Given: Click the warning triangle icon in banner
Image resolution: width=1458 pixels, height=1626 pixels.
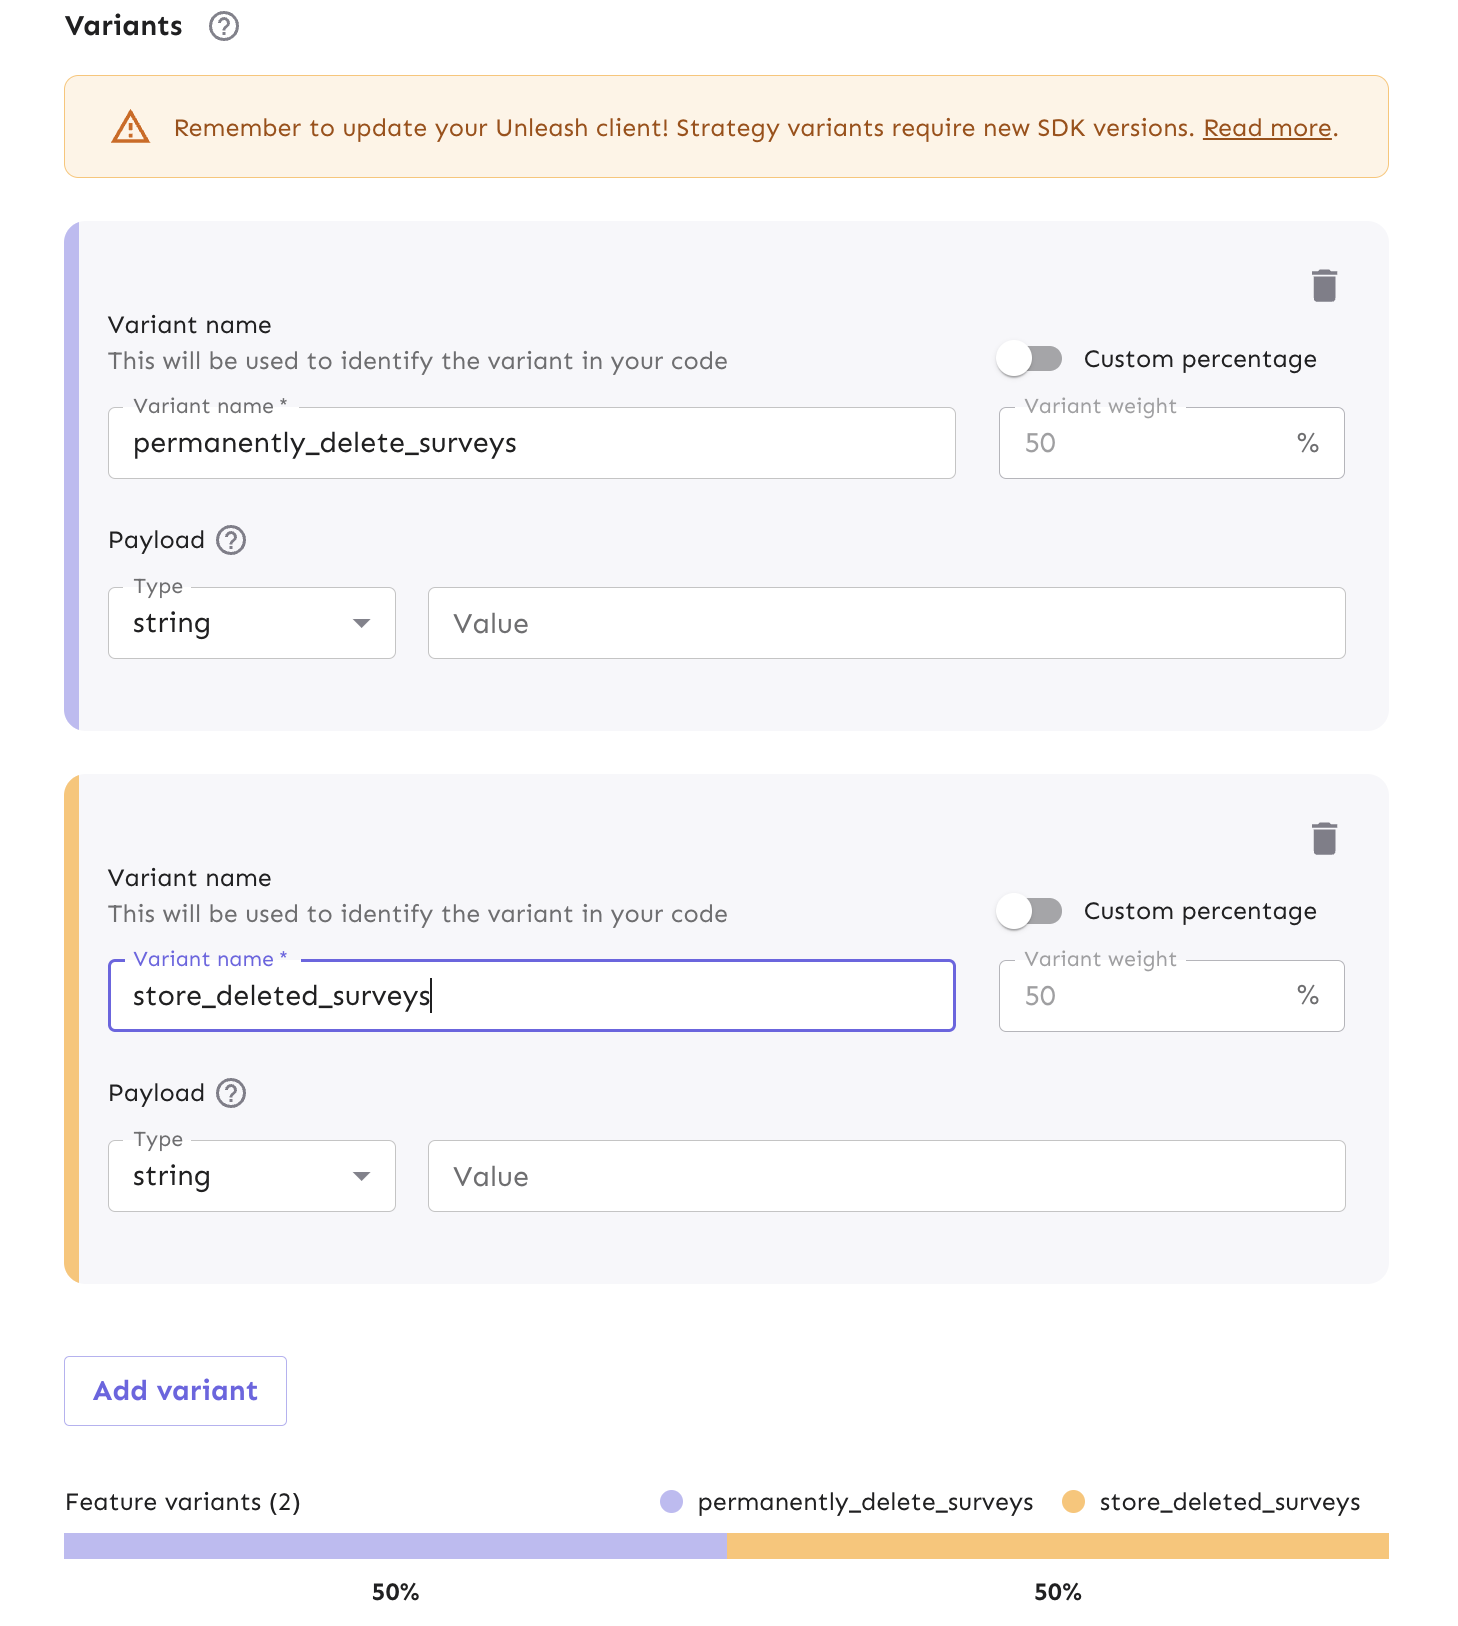Looking at the screenshot, I should click(x=131, y=128).
